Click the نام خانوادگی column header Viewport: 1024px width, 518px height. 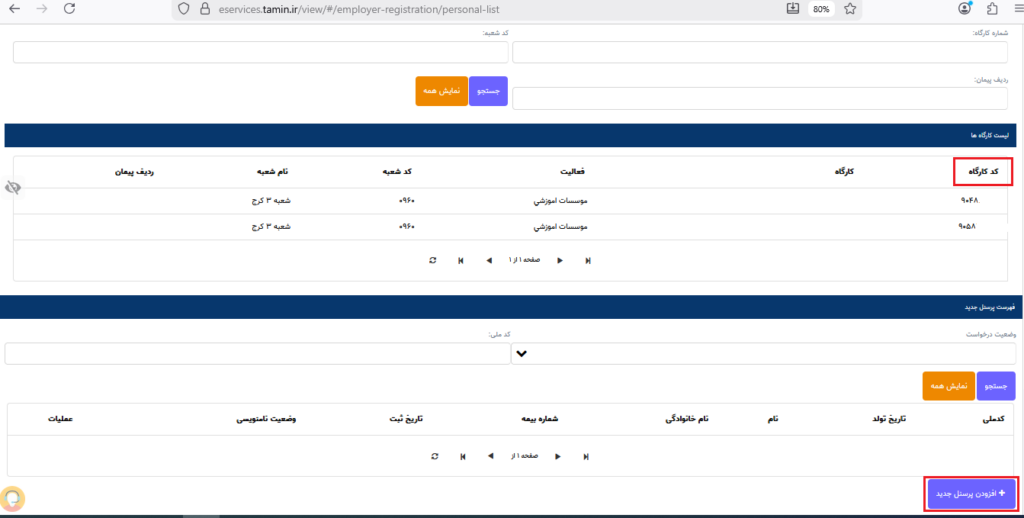tap(687, 419)
